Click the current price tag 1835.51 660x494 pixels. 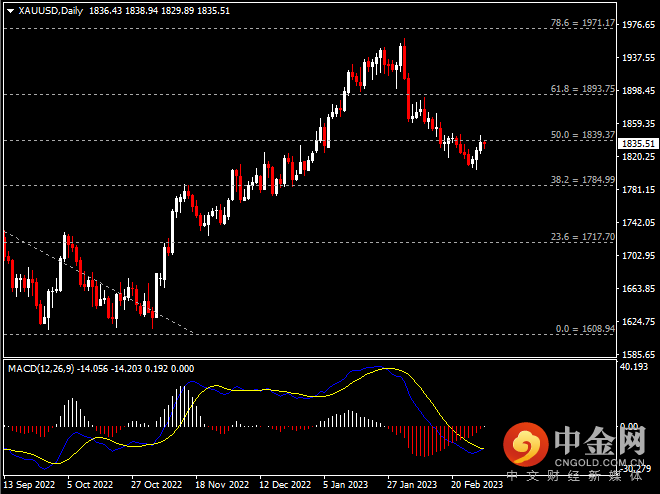pyautogui.click(x=639, y=144)
